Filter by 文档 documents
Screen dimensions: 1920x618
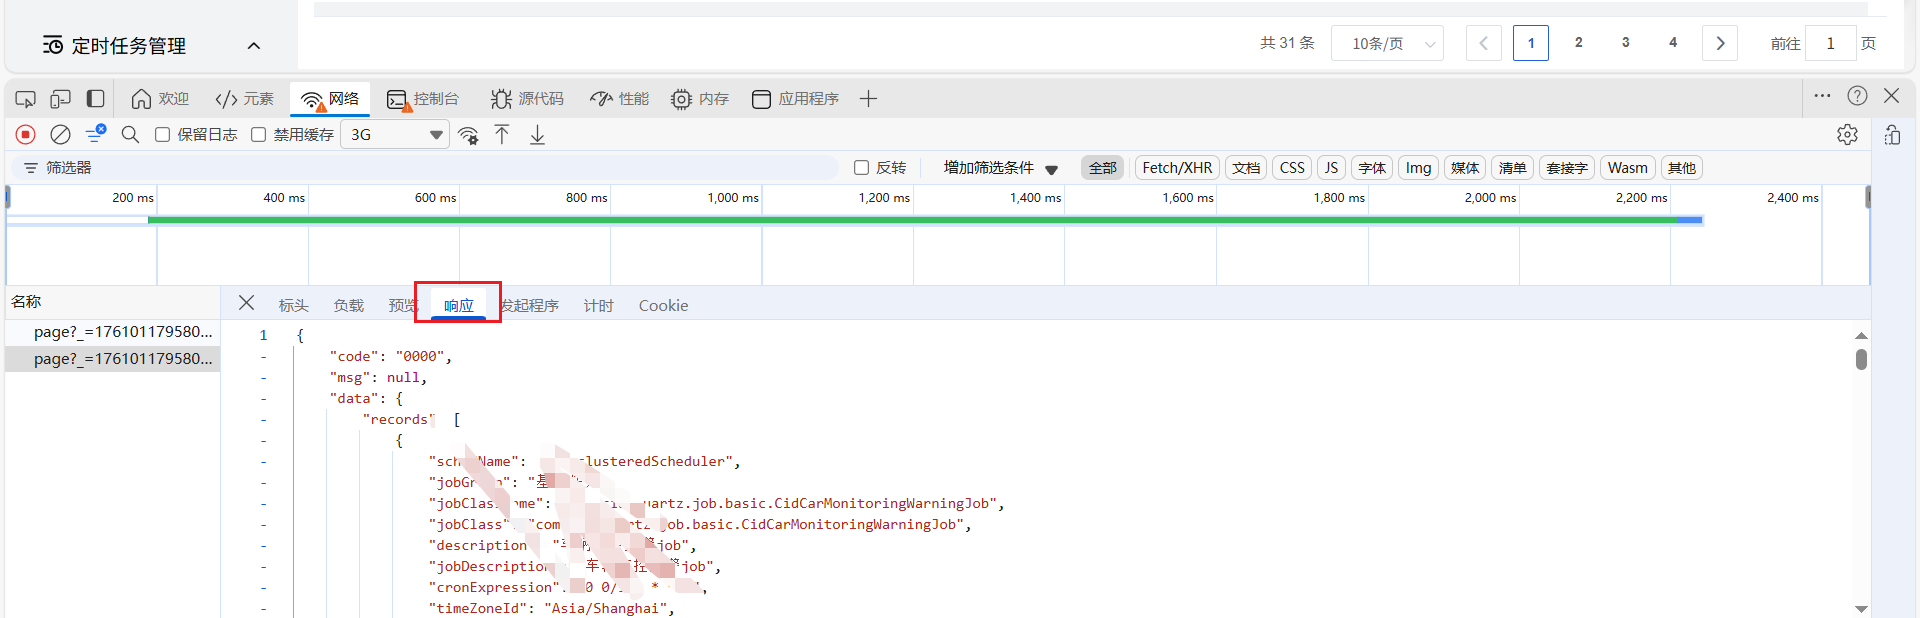coord(1246,168)
